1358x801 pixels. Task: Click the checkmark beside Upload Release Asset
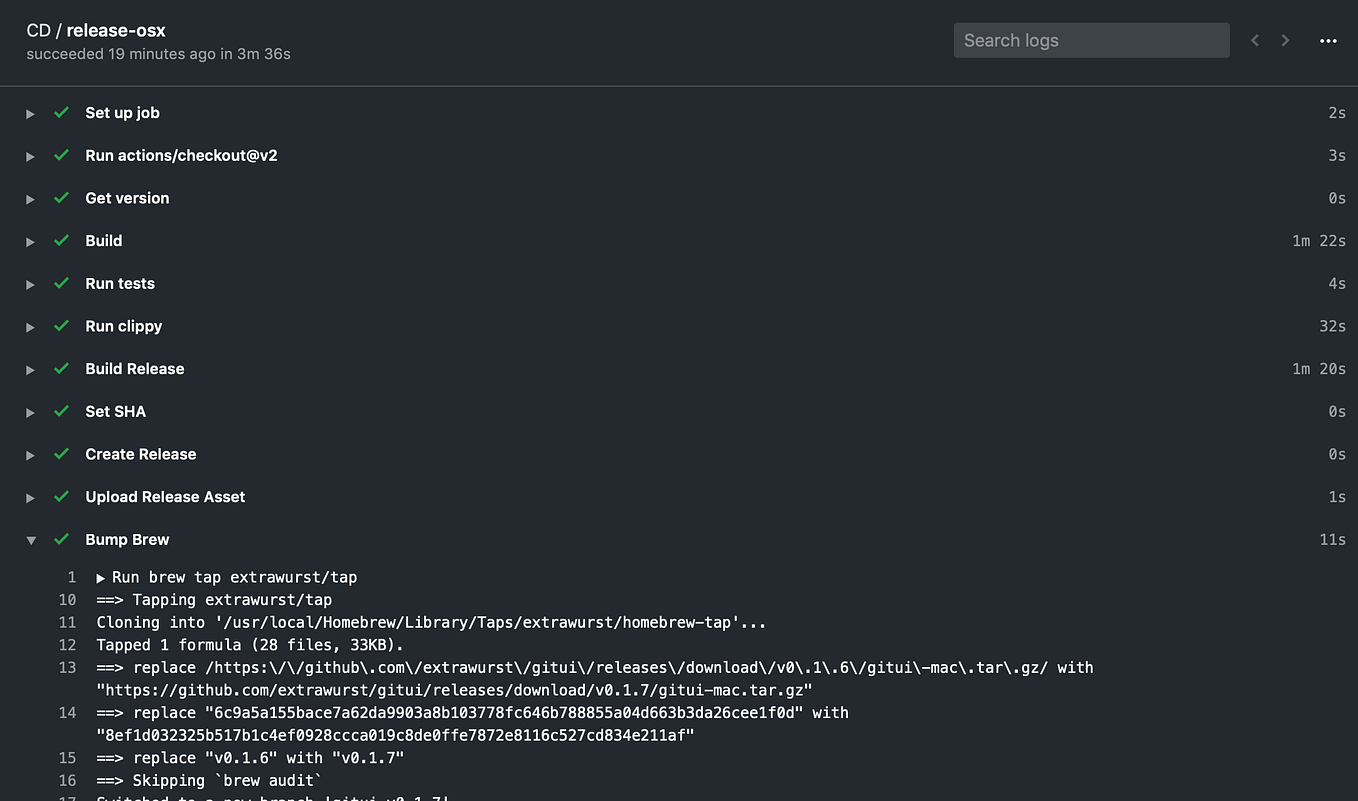(x=61, y=497)
